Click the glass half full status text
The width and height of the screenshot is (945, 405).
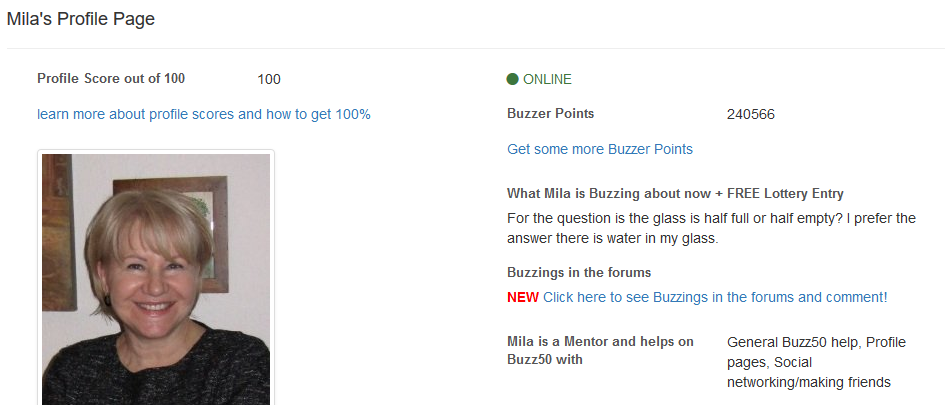(x=711, y=228)
